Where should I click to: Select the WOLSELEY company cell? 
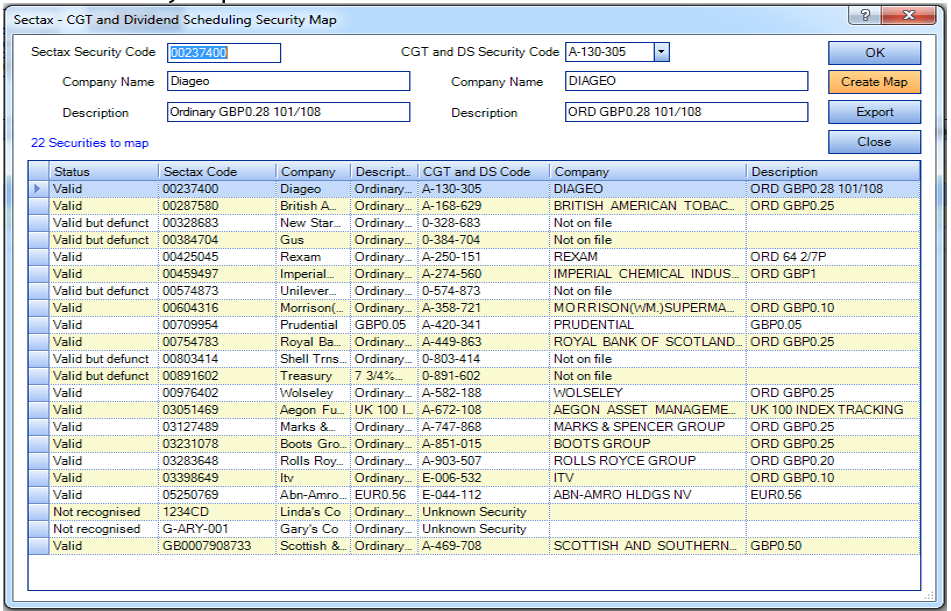(648, 393)
